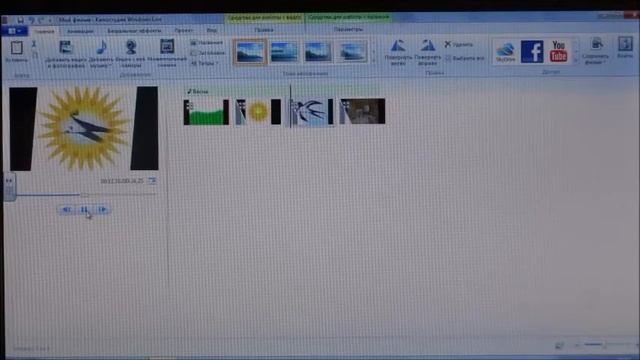Image resolution: width=640 pixels, height=360 pixels.
Task: Add a caption to the clip
Action: click(x=208, y=53)
